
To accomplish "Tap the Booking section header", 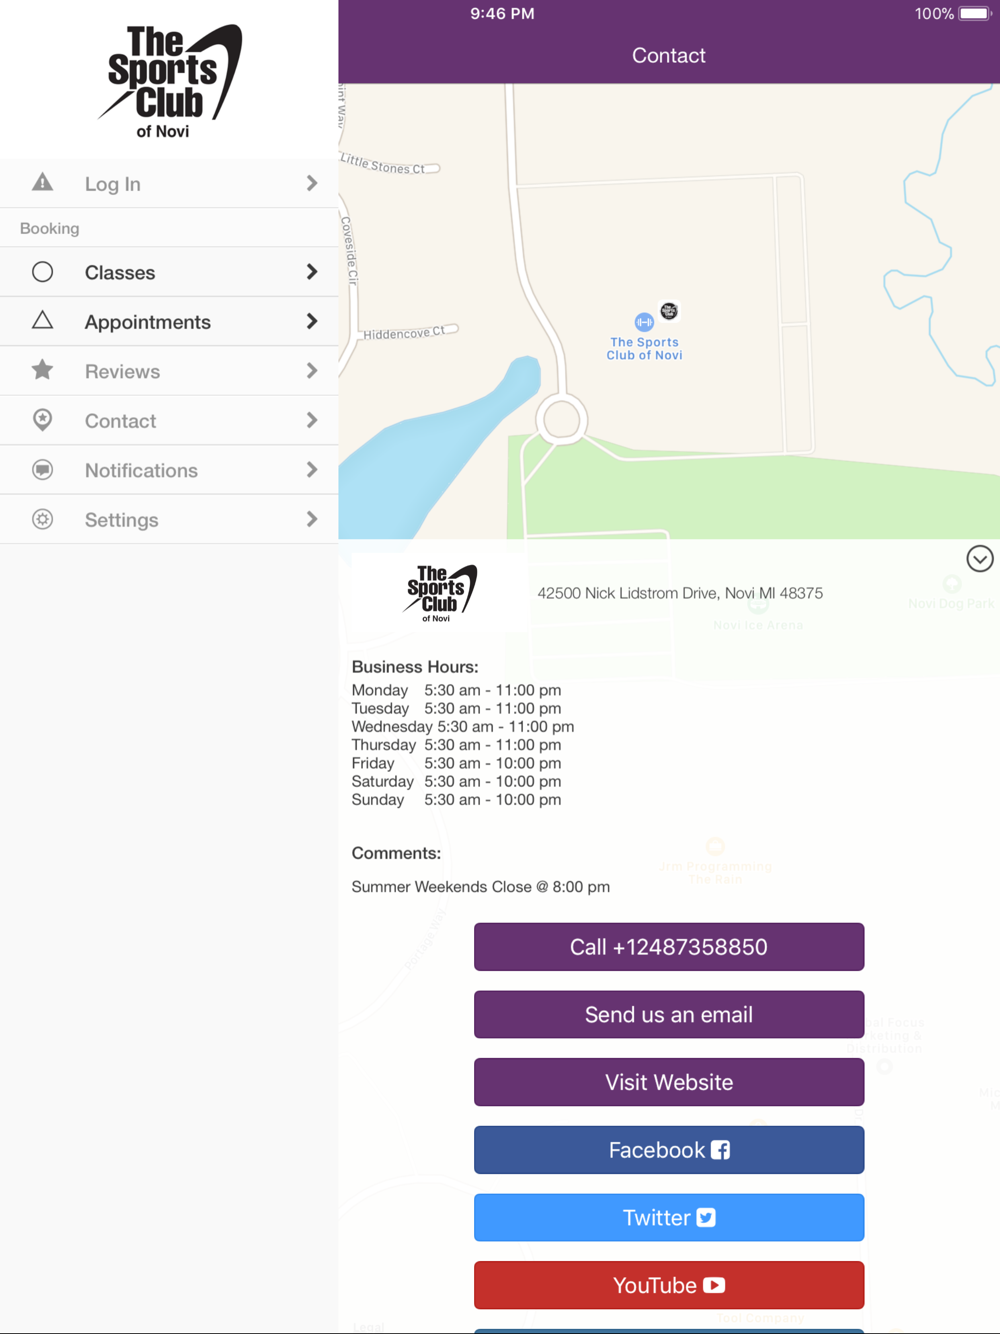I will [x=50, y=228].
